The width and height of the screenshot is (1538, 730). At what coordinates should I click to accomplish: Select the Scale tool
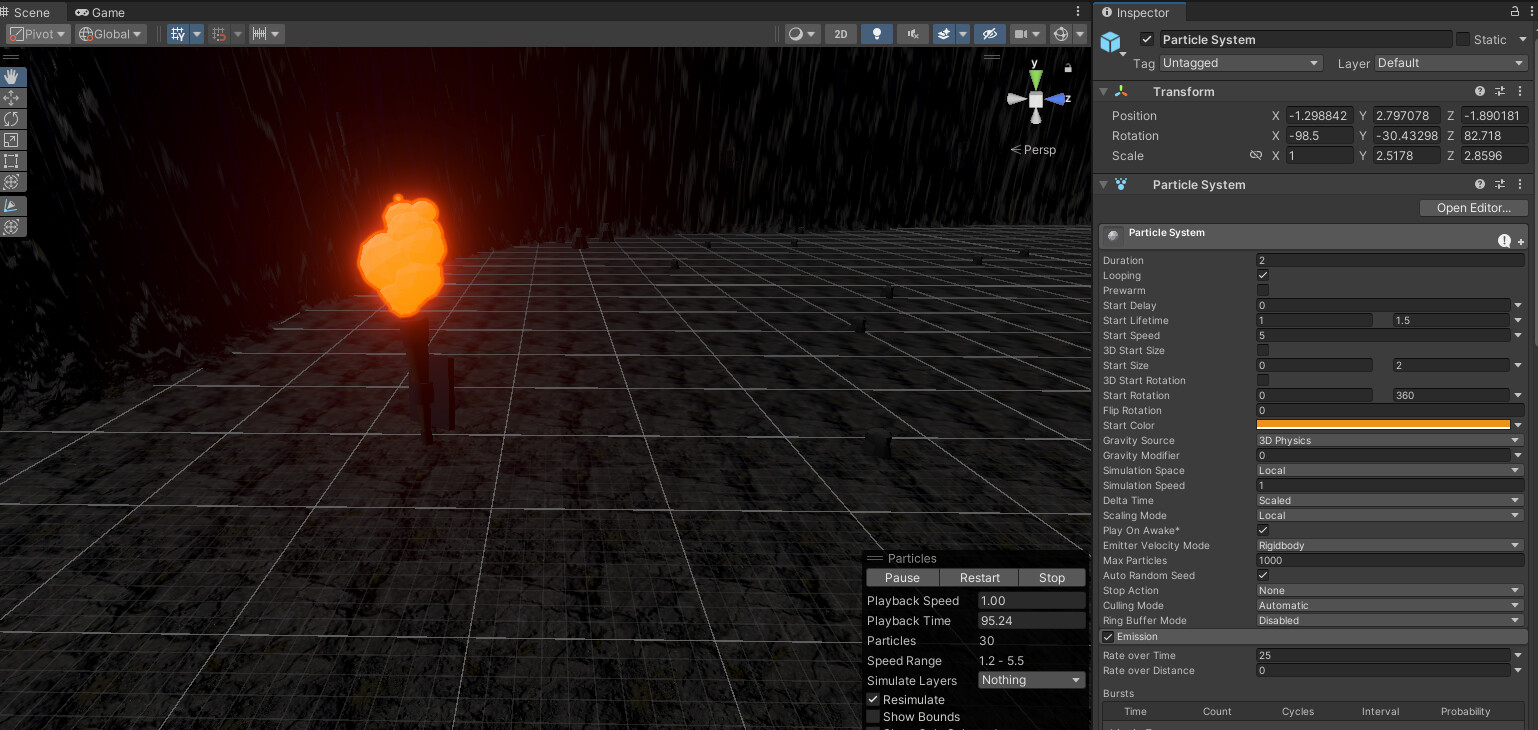[x=12, y=140]
